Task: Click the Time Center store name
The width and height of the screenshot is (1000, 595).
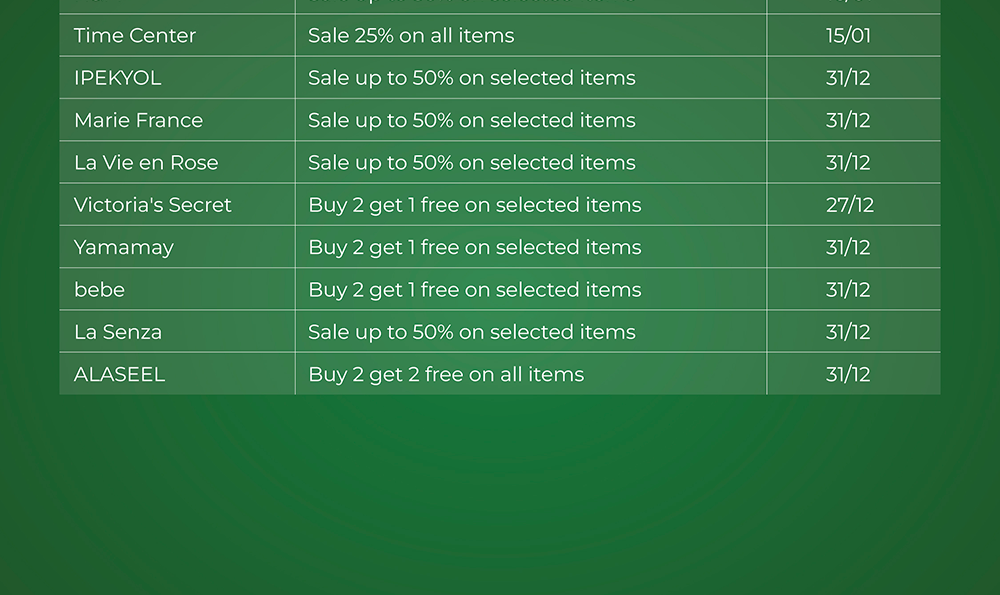Action: (135, 36)
